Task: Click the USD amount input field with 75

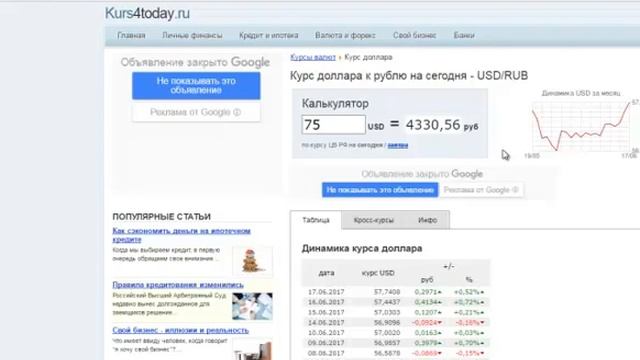Action: pos(333,124)
